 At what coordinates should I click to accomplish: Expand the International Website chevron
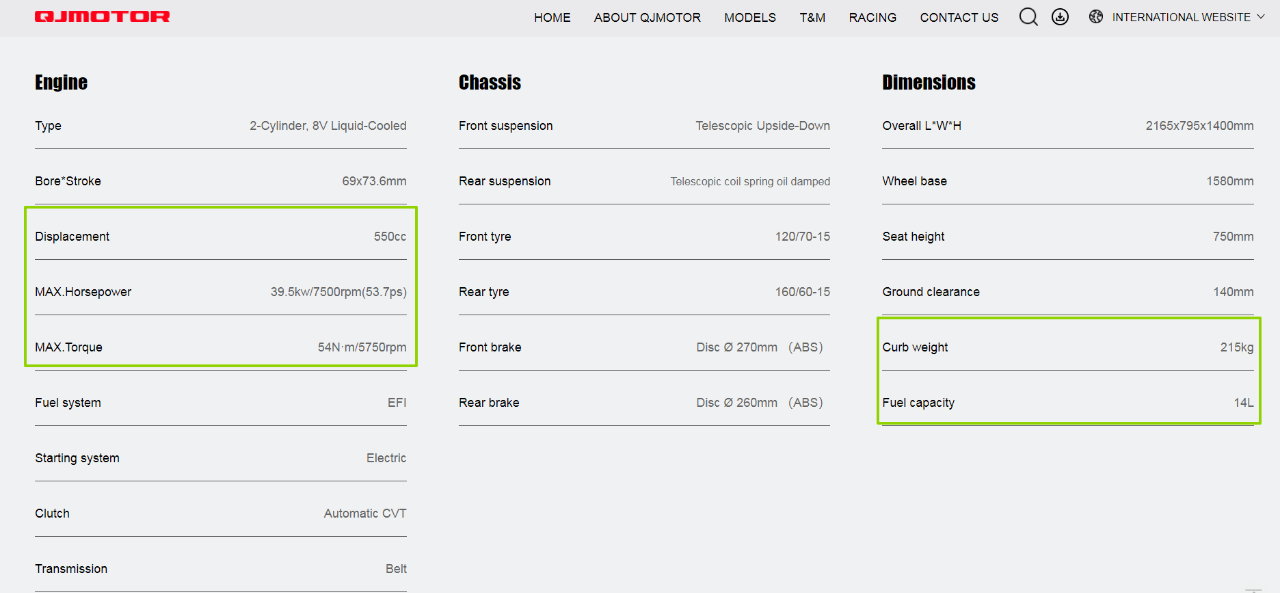pyautogui.click(x=1260, y=17)
